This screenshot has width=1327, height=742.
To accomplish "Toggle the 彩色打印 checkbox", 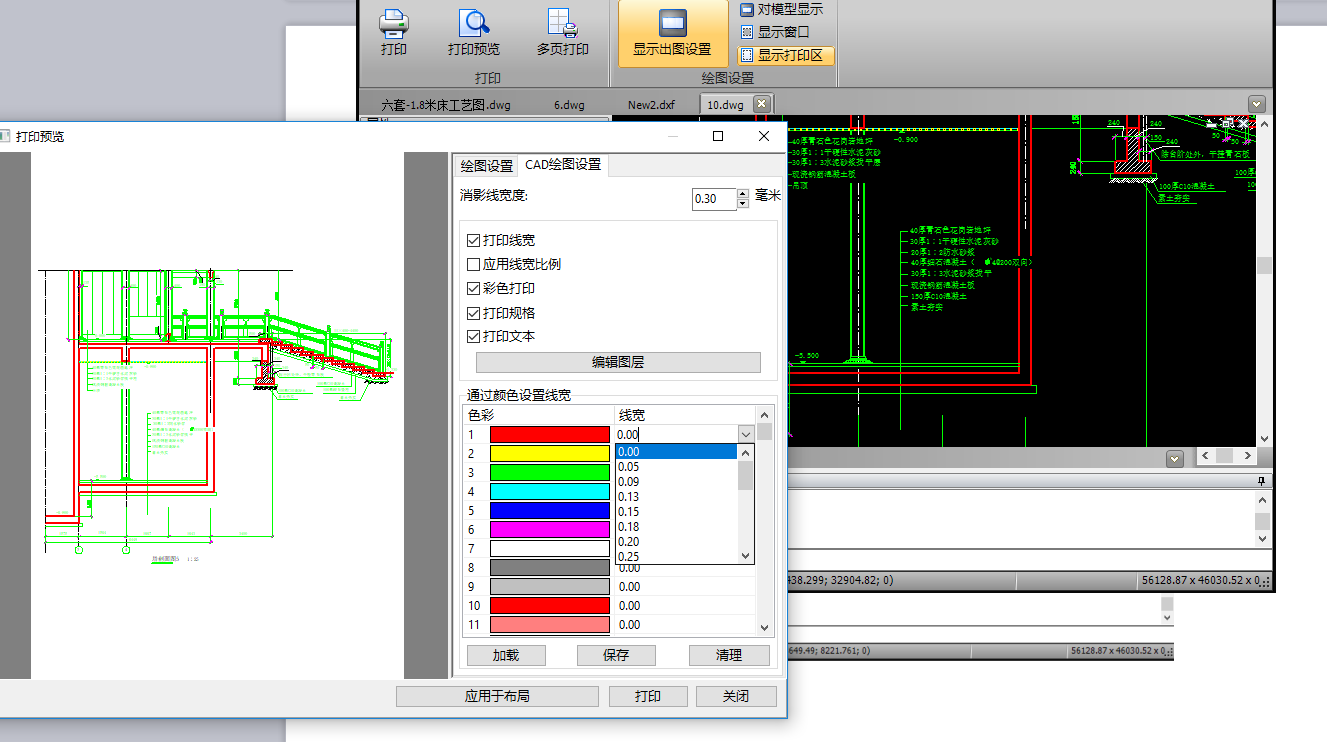I will (474, 288).
